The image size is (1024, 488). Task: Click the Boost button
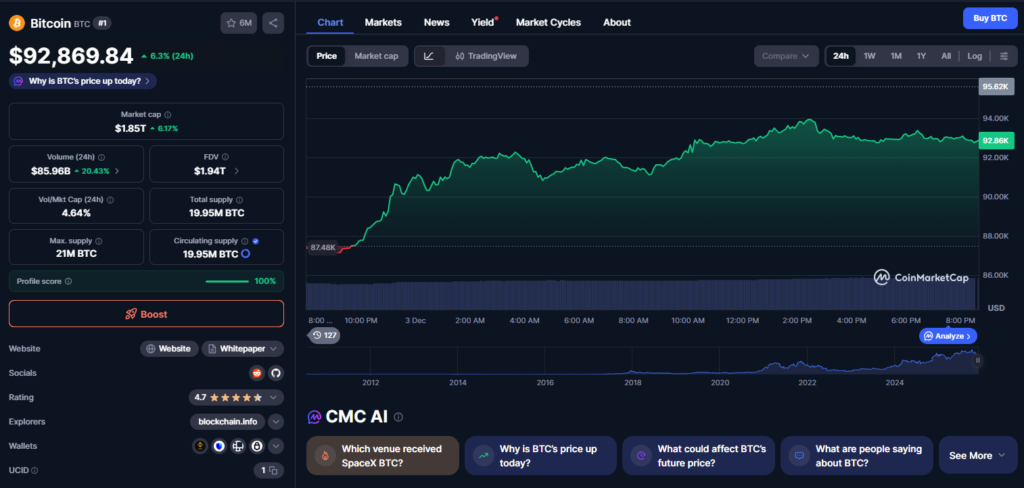(x=146, y=314)
